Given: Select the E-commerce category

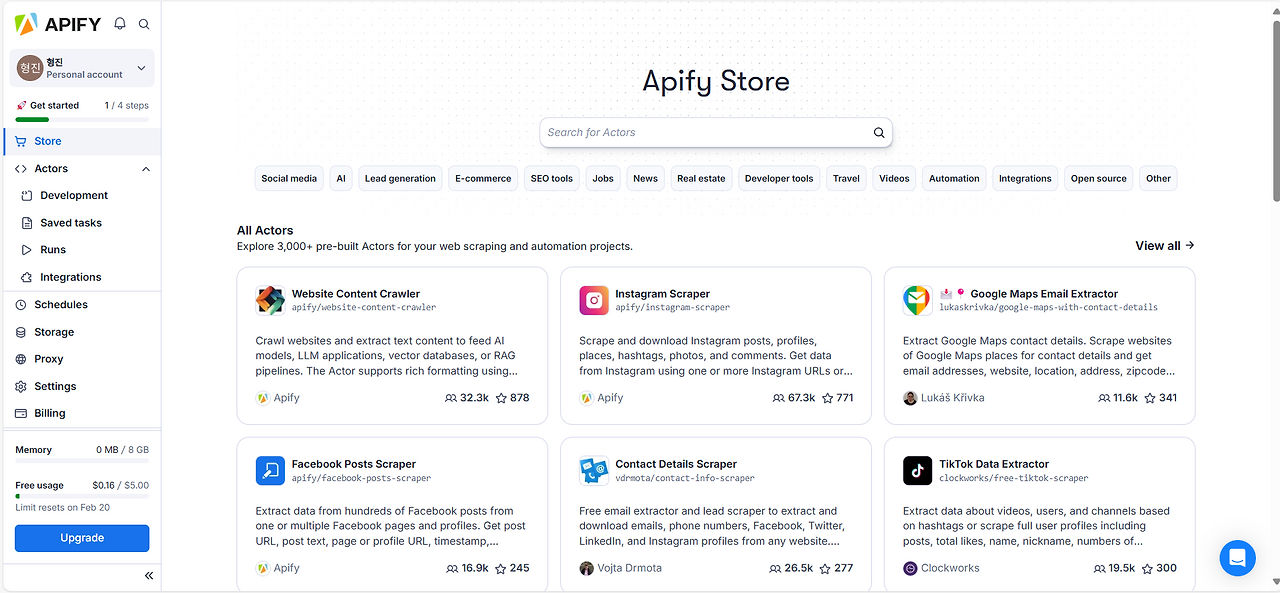Looking at the screenshot, I should tap(483, 179).
